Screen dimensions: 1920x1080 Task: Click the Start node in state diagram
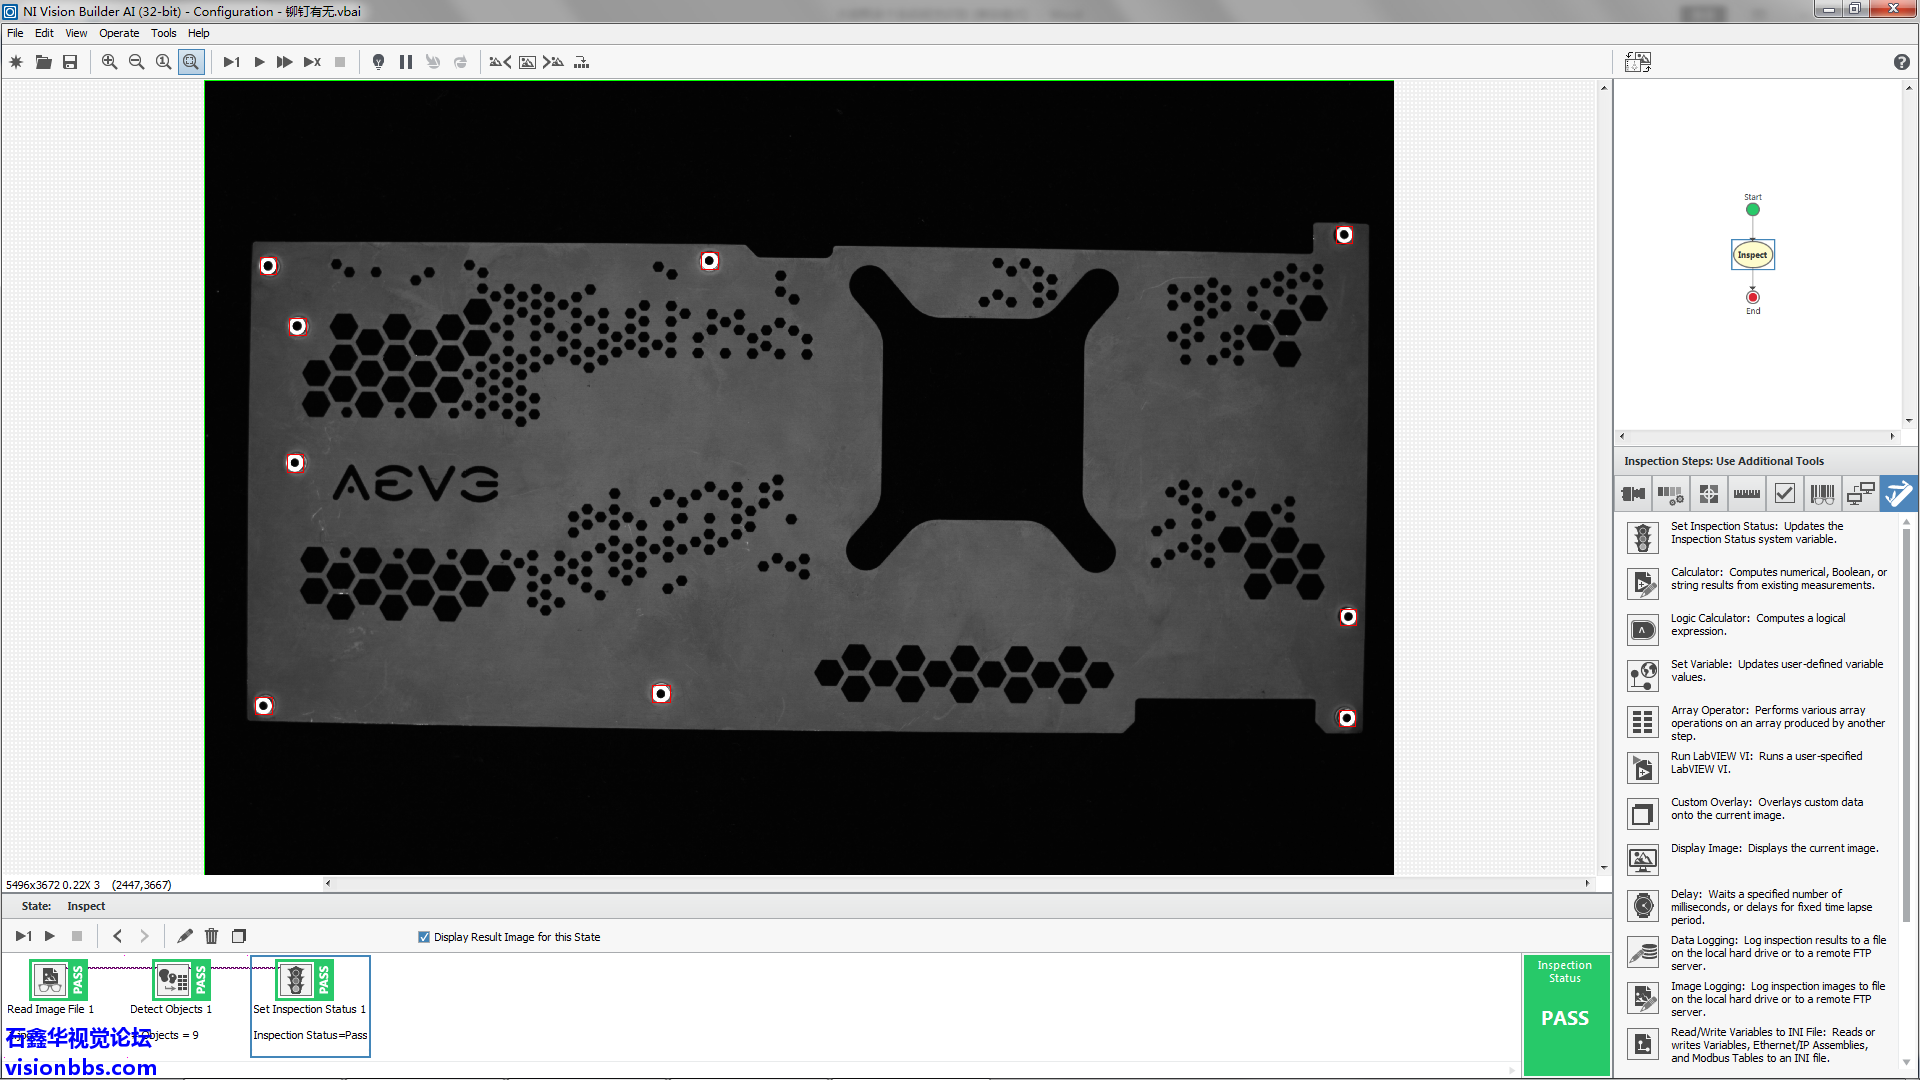1752,209
